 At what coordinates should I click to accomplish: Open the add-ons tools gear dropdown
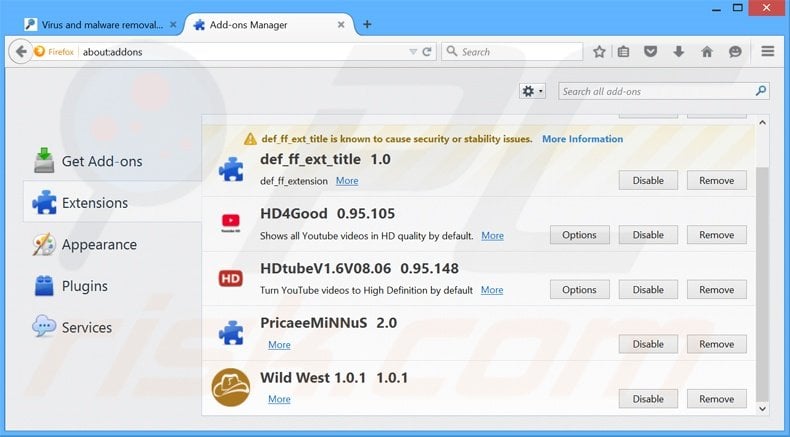[533, 91]
